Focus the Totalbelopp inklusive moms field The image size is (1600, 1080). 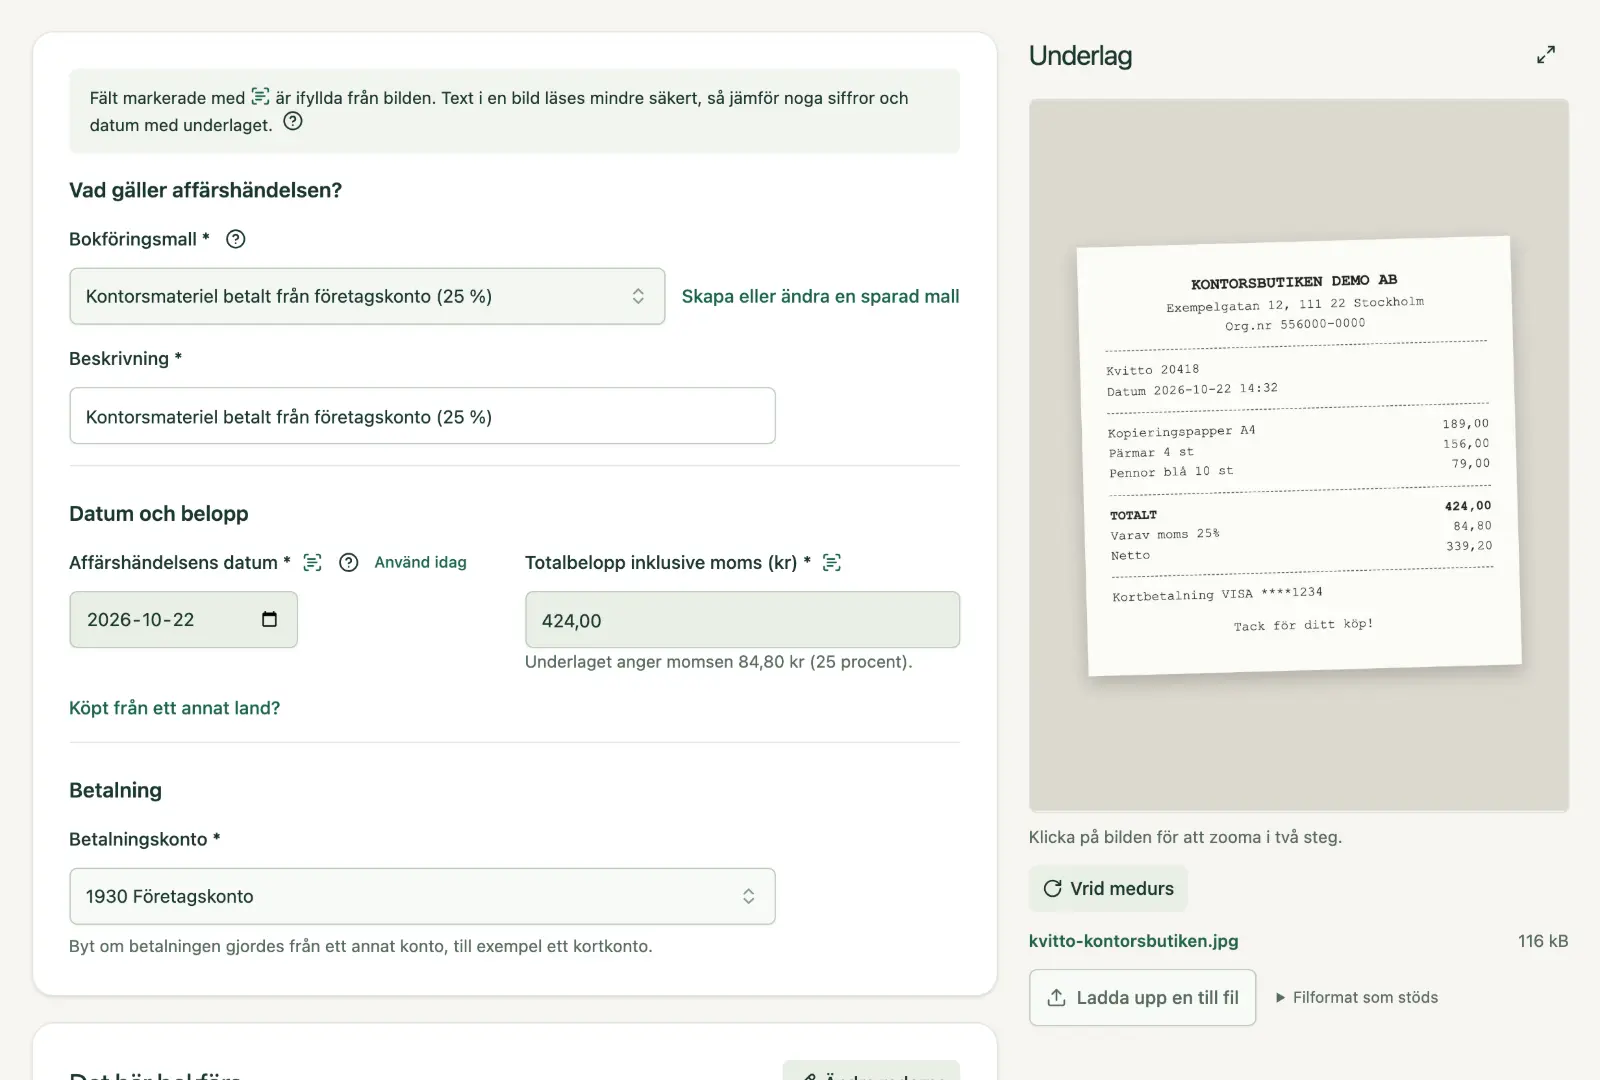pyautogui.click(x=742, y=620)
